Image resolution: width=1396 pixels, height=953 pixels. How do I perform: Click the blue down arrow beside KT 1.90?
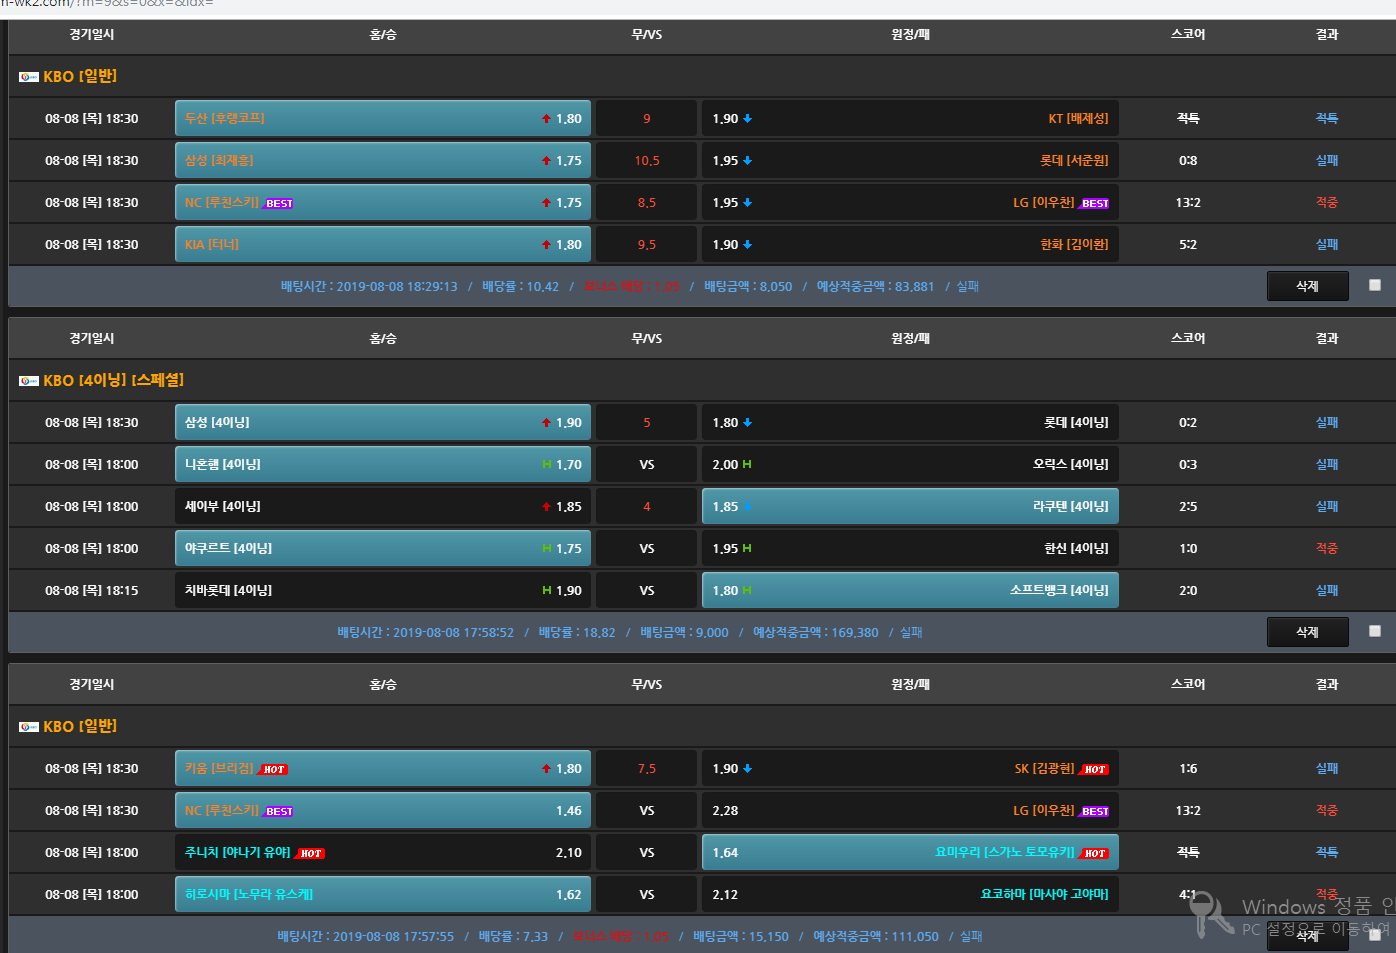[748, 119]
